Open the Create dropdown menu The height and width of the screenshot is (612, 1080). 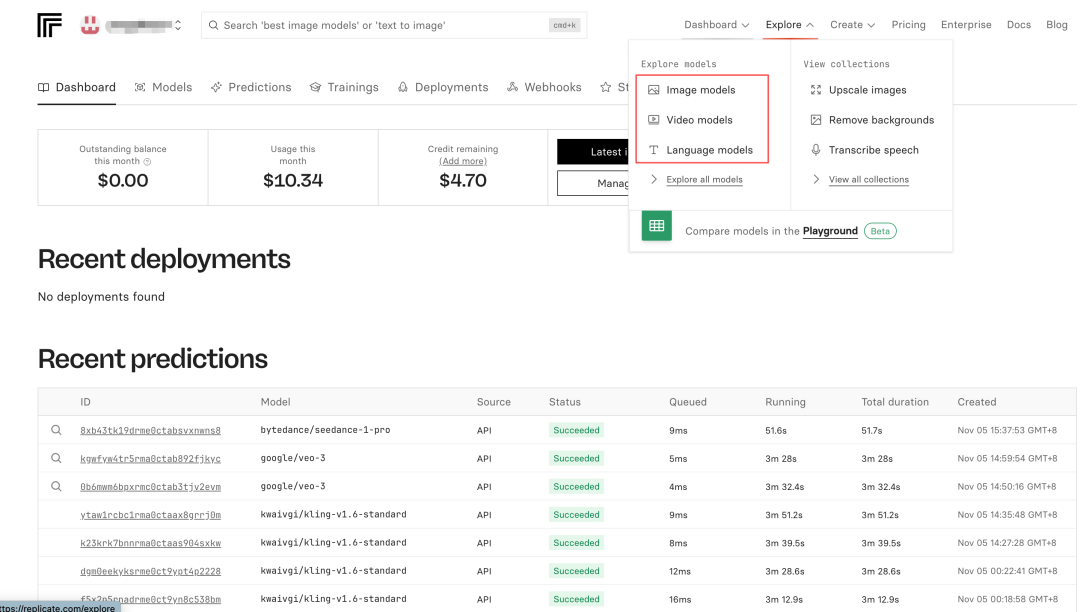pos(852,25)
